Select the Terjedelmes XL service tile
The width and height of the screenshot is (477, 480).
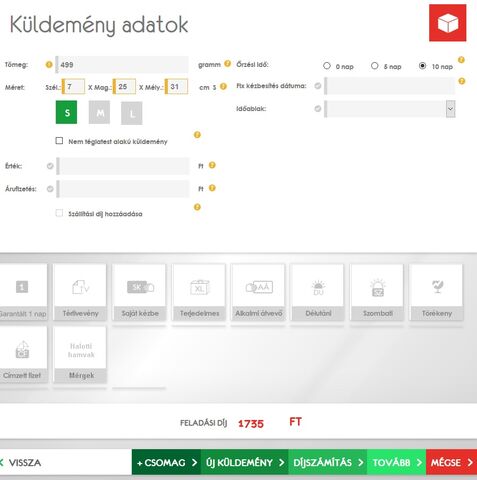(199, 292)
